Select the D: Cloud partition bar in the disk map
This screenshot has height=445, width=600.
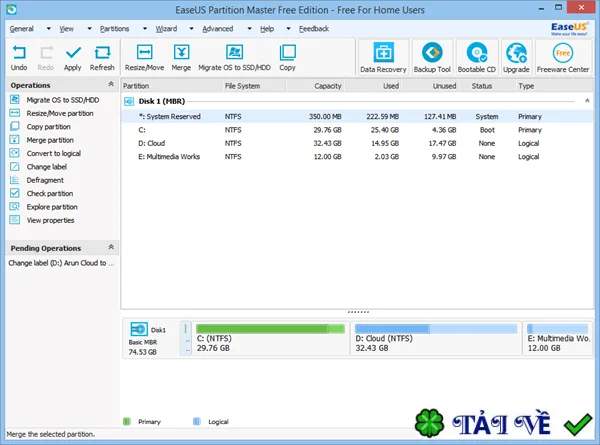(x=436, y=338)
